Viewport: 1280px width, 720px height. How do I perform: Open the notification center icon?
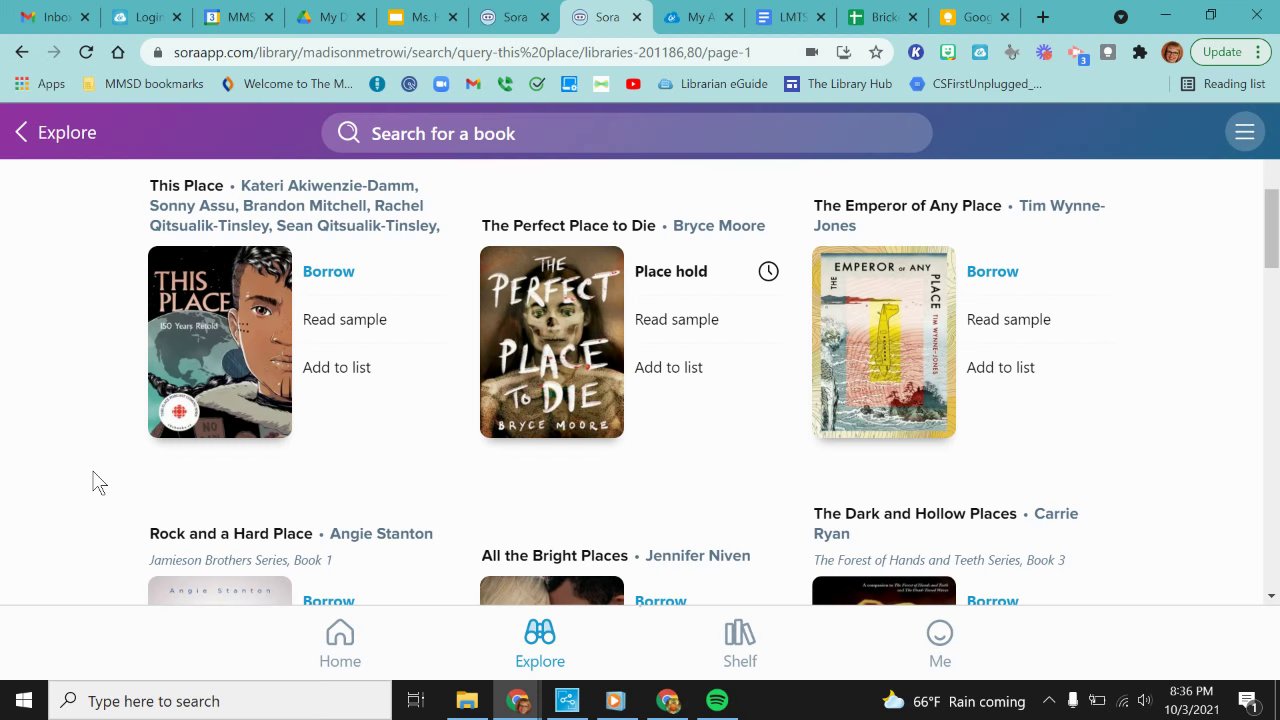click(1247, 700)
